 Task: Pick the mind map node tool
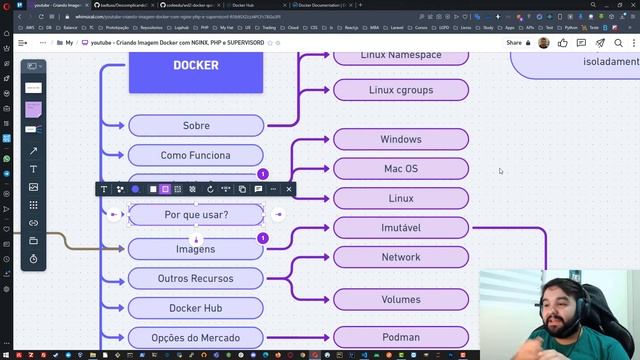[x=33, y=130]
